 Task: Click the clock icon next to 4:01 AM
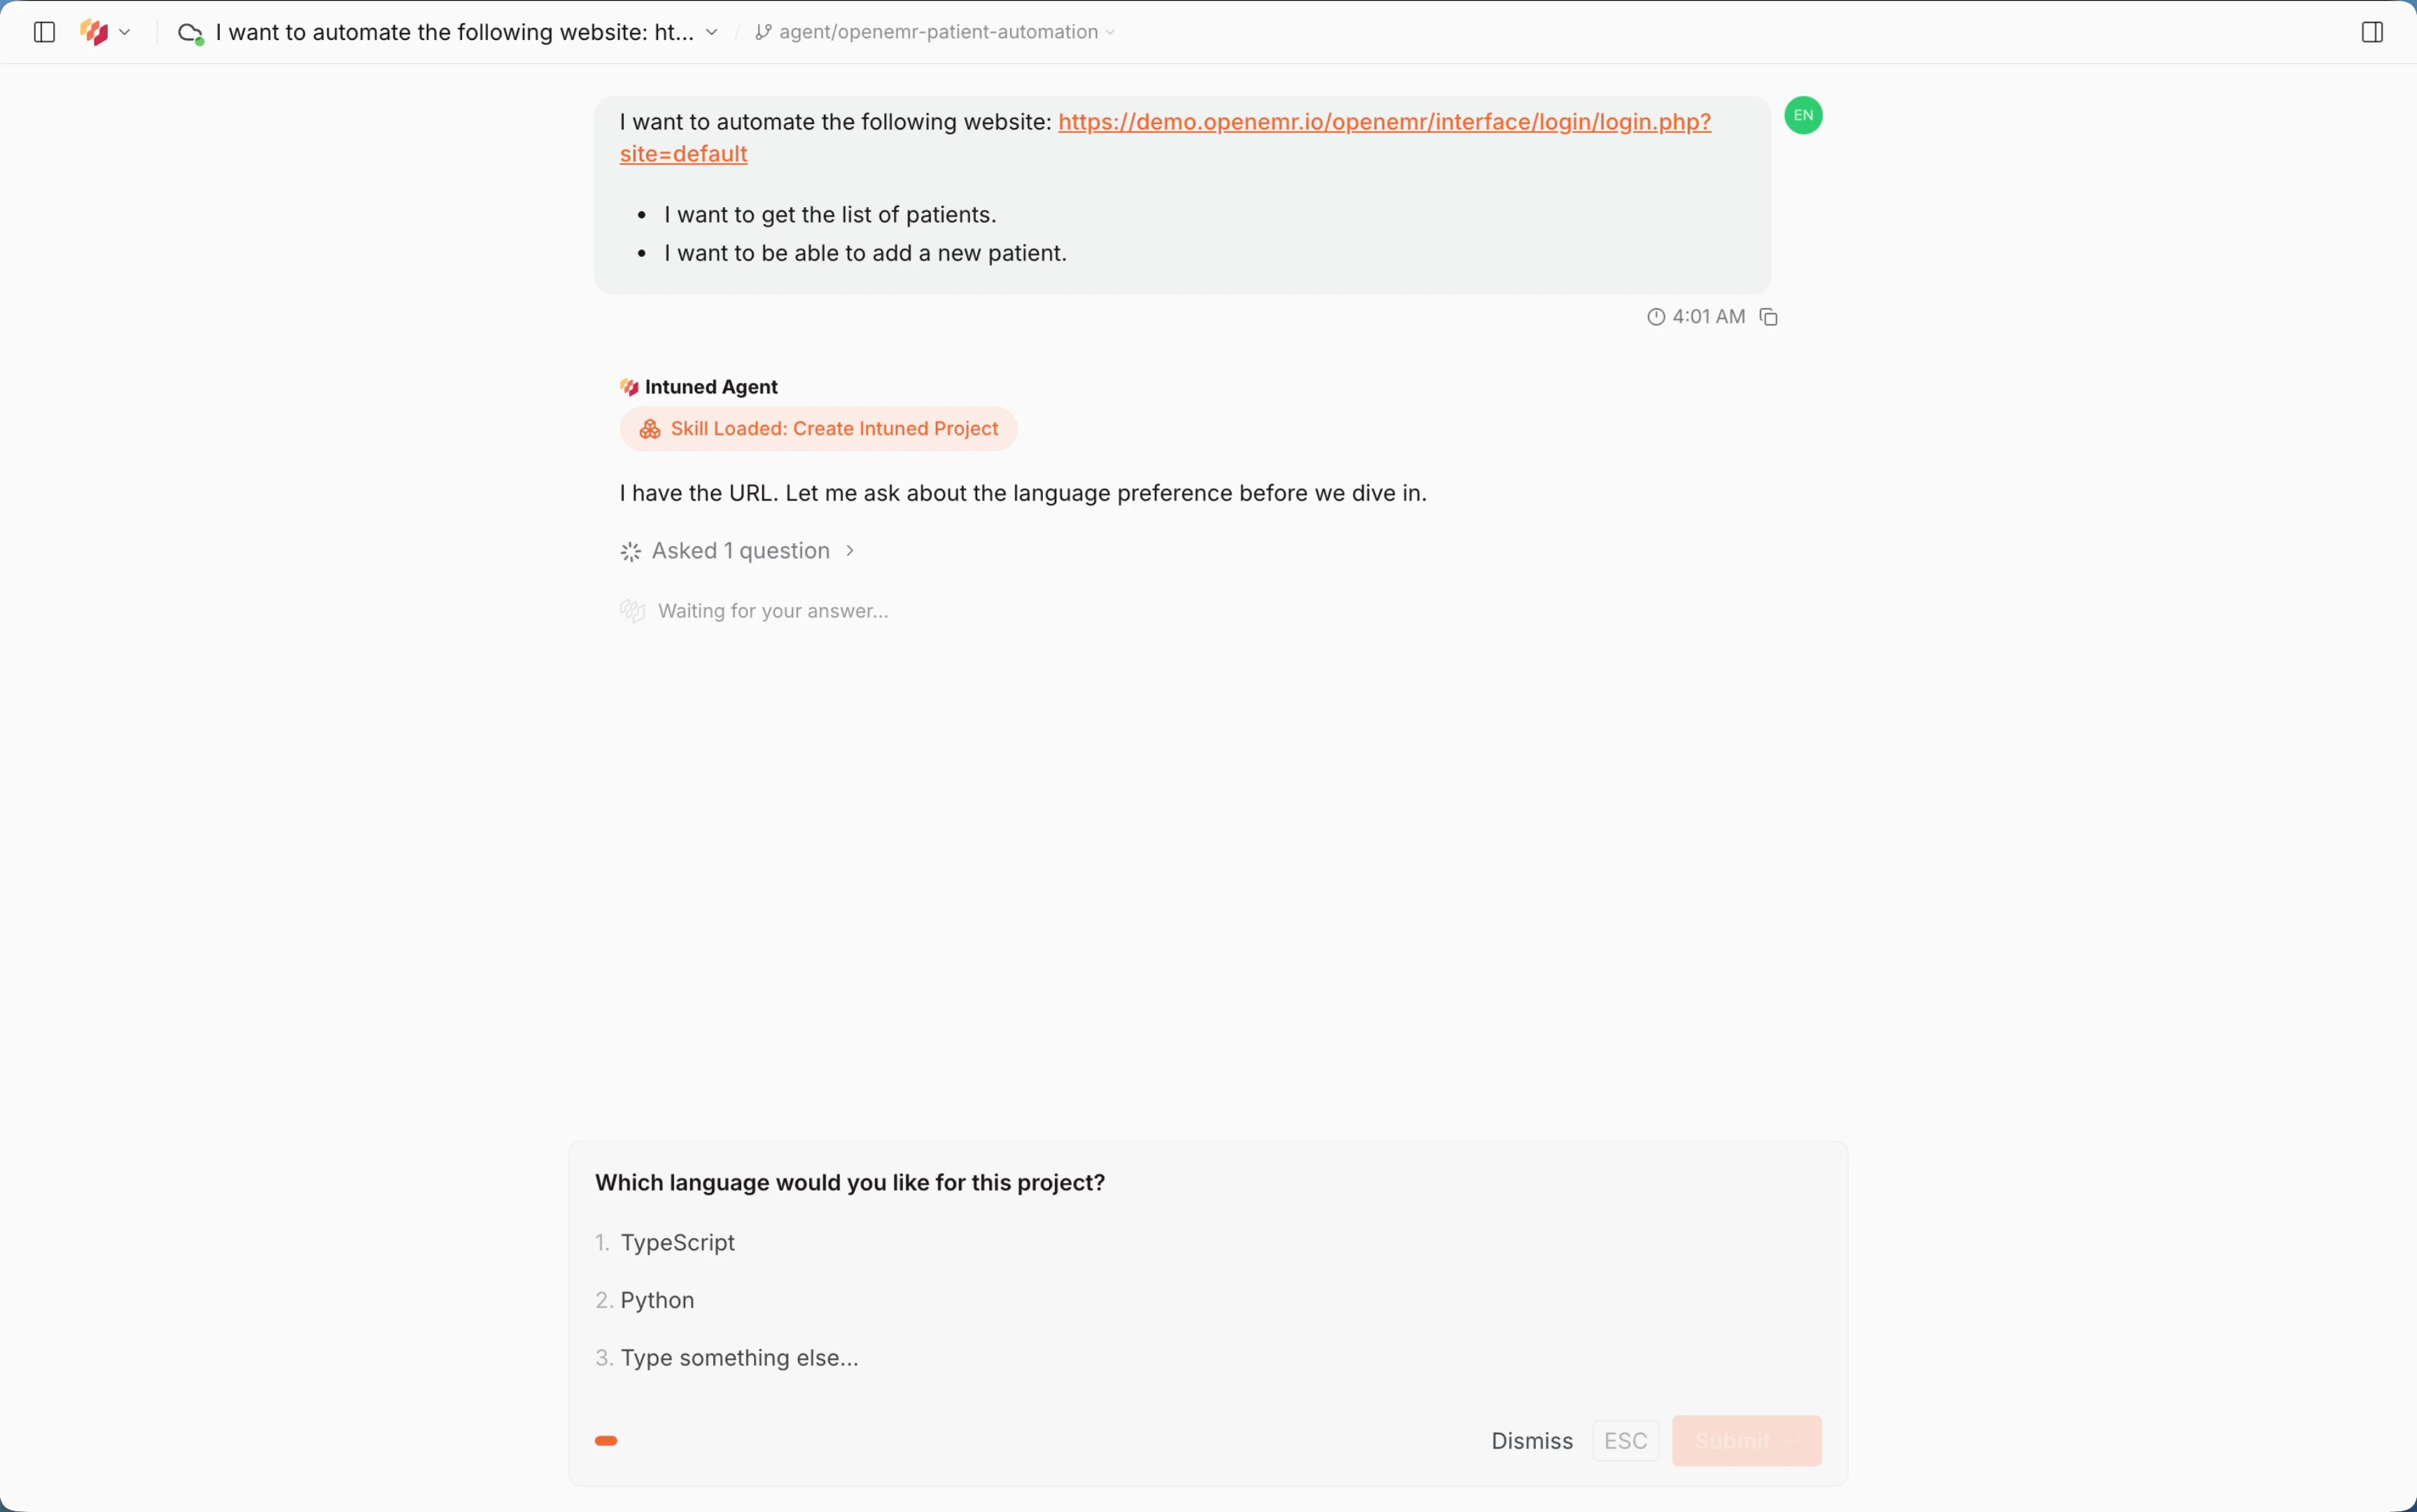coord(1656,316)
